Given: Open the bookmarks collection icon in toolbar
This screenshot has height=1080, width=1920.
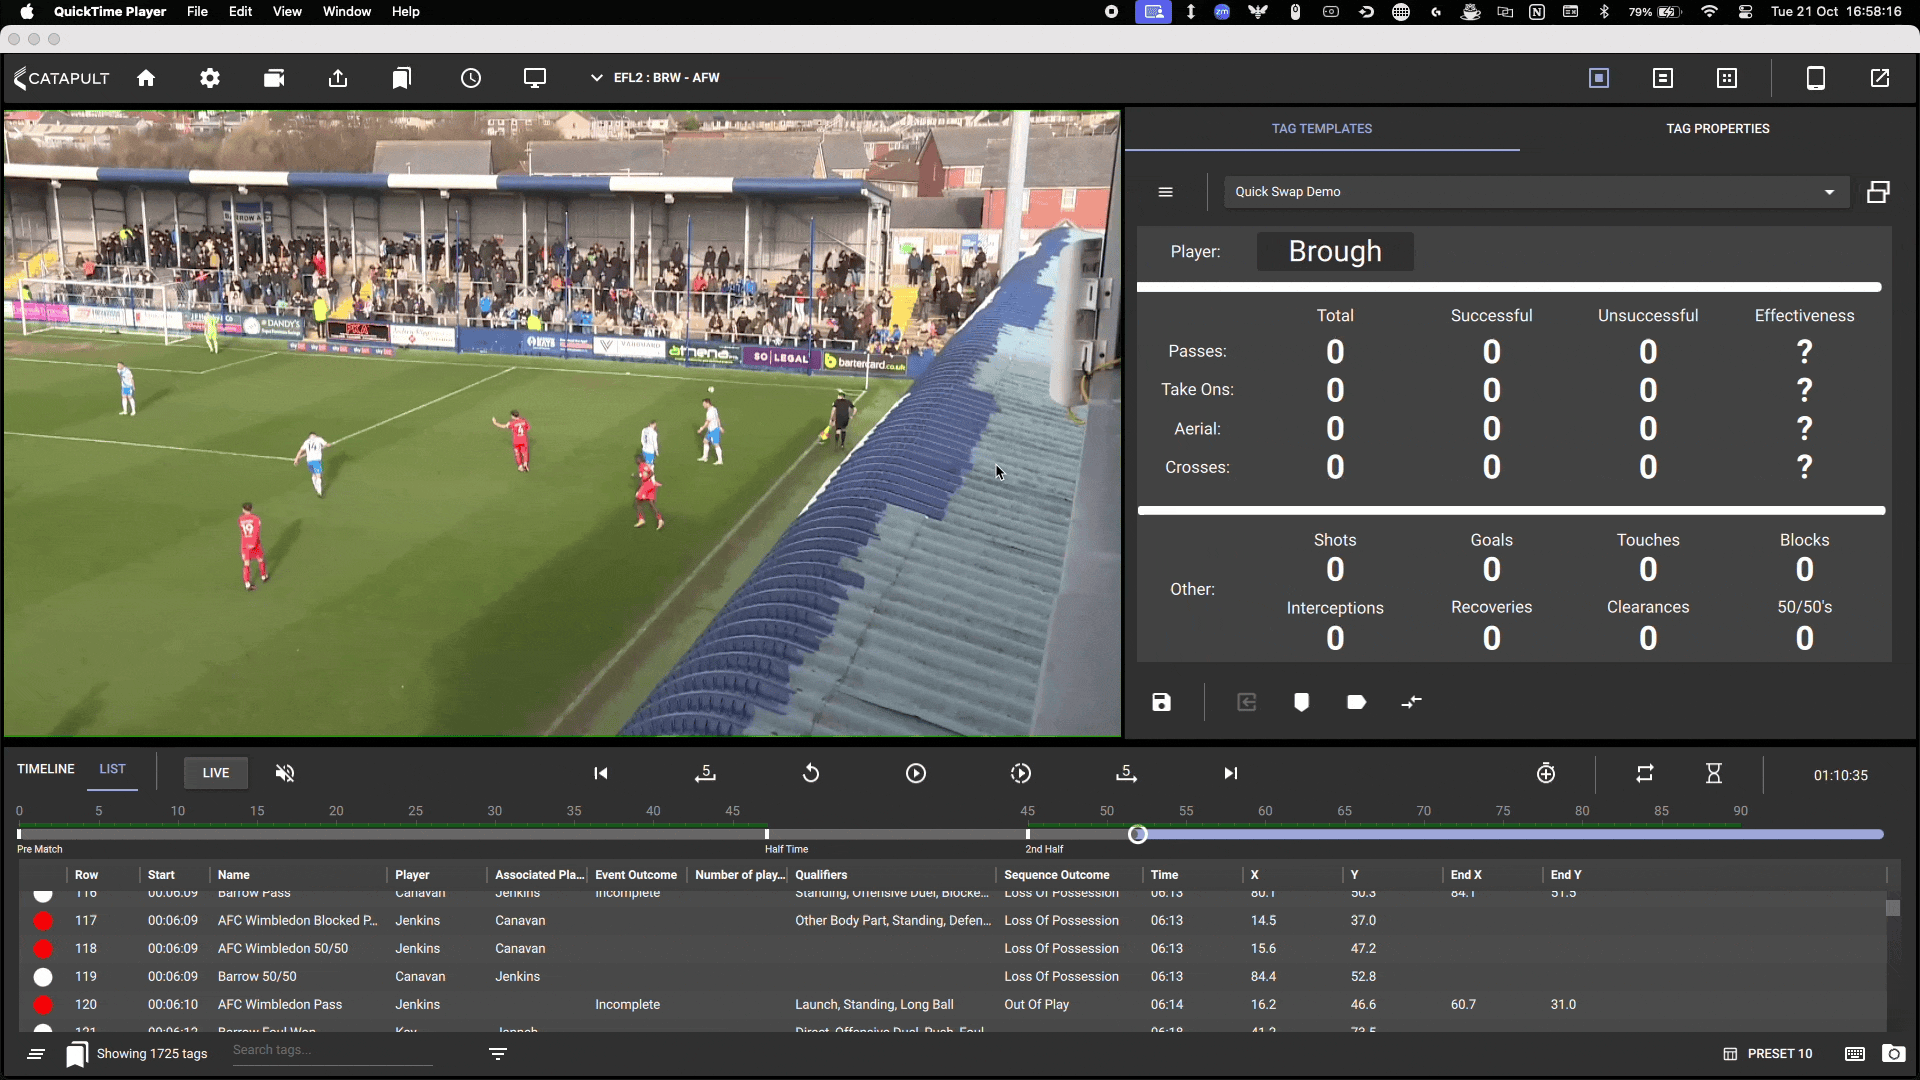Looking at the screenshot, I should (x=402, y=78).
